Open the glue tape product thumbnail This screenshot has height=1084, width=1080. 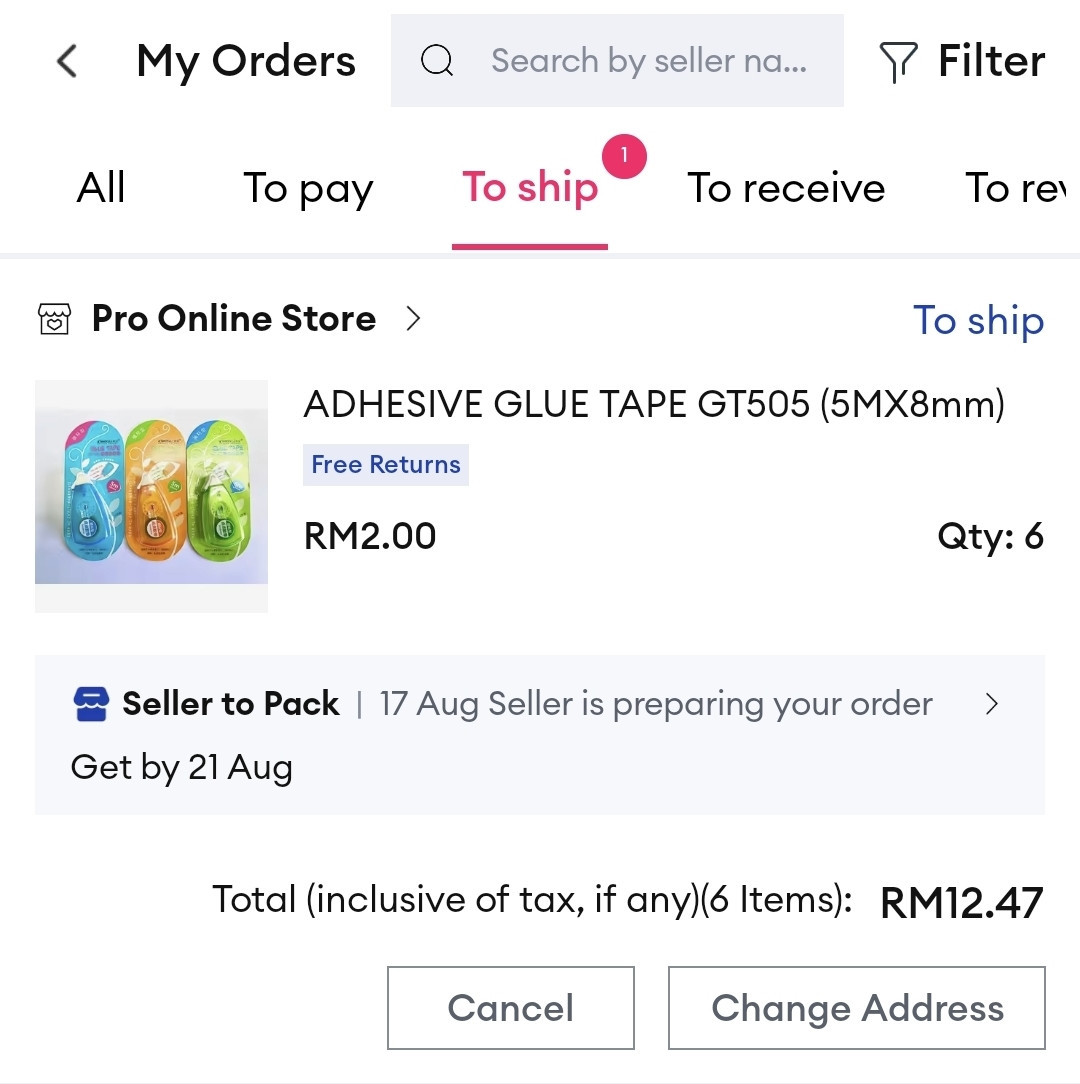pos(151,496)
